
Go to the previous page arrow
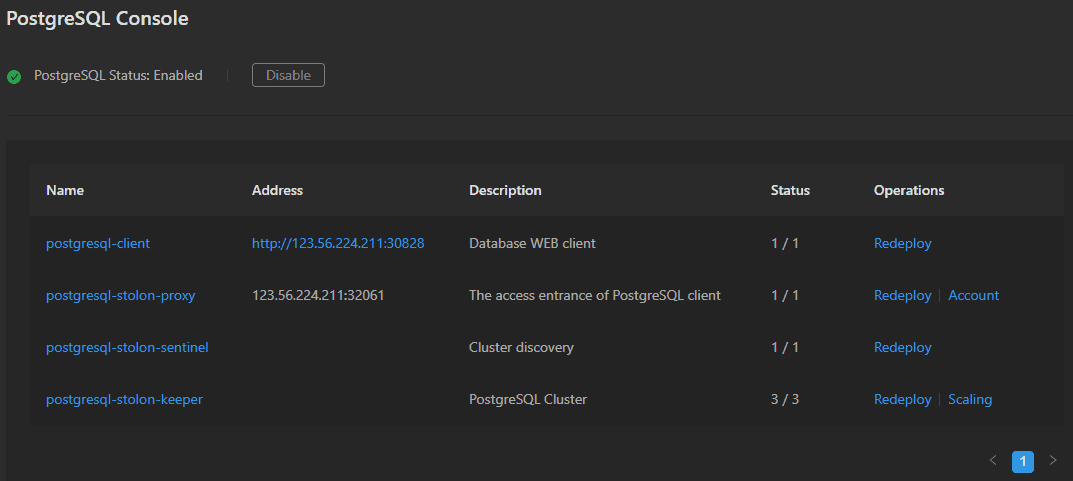pyautogui.click(x=993, y=460)
